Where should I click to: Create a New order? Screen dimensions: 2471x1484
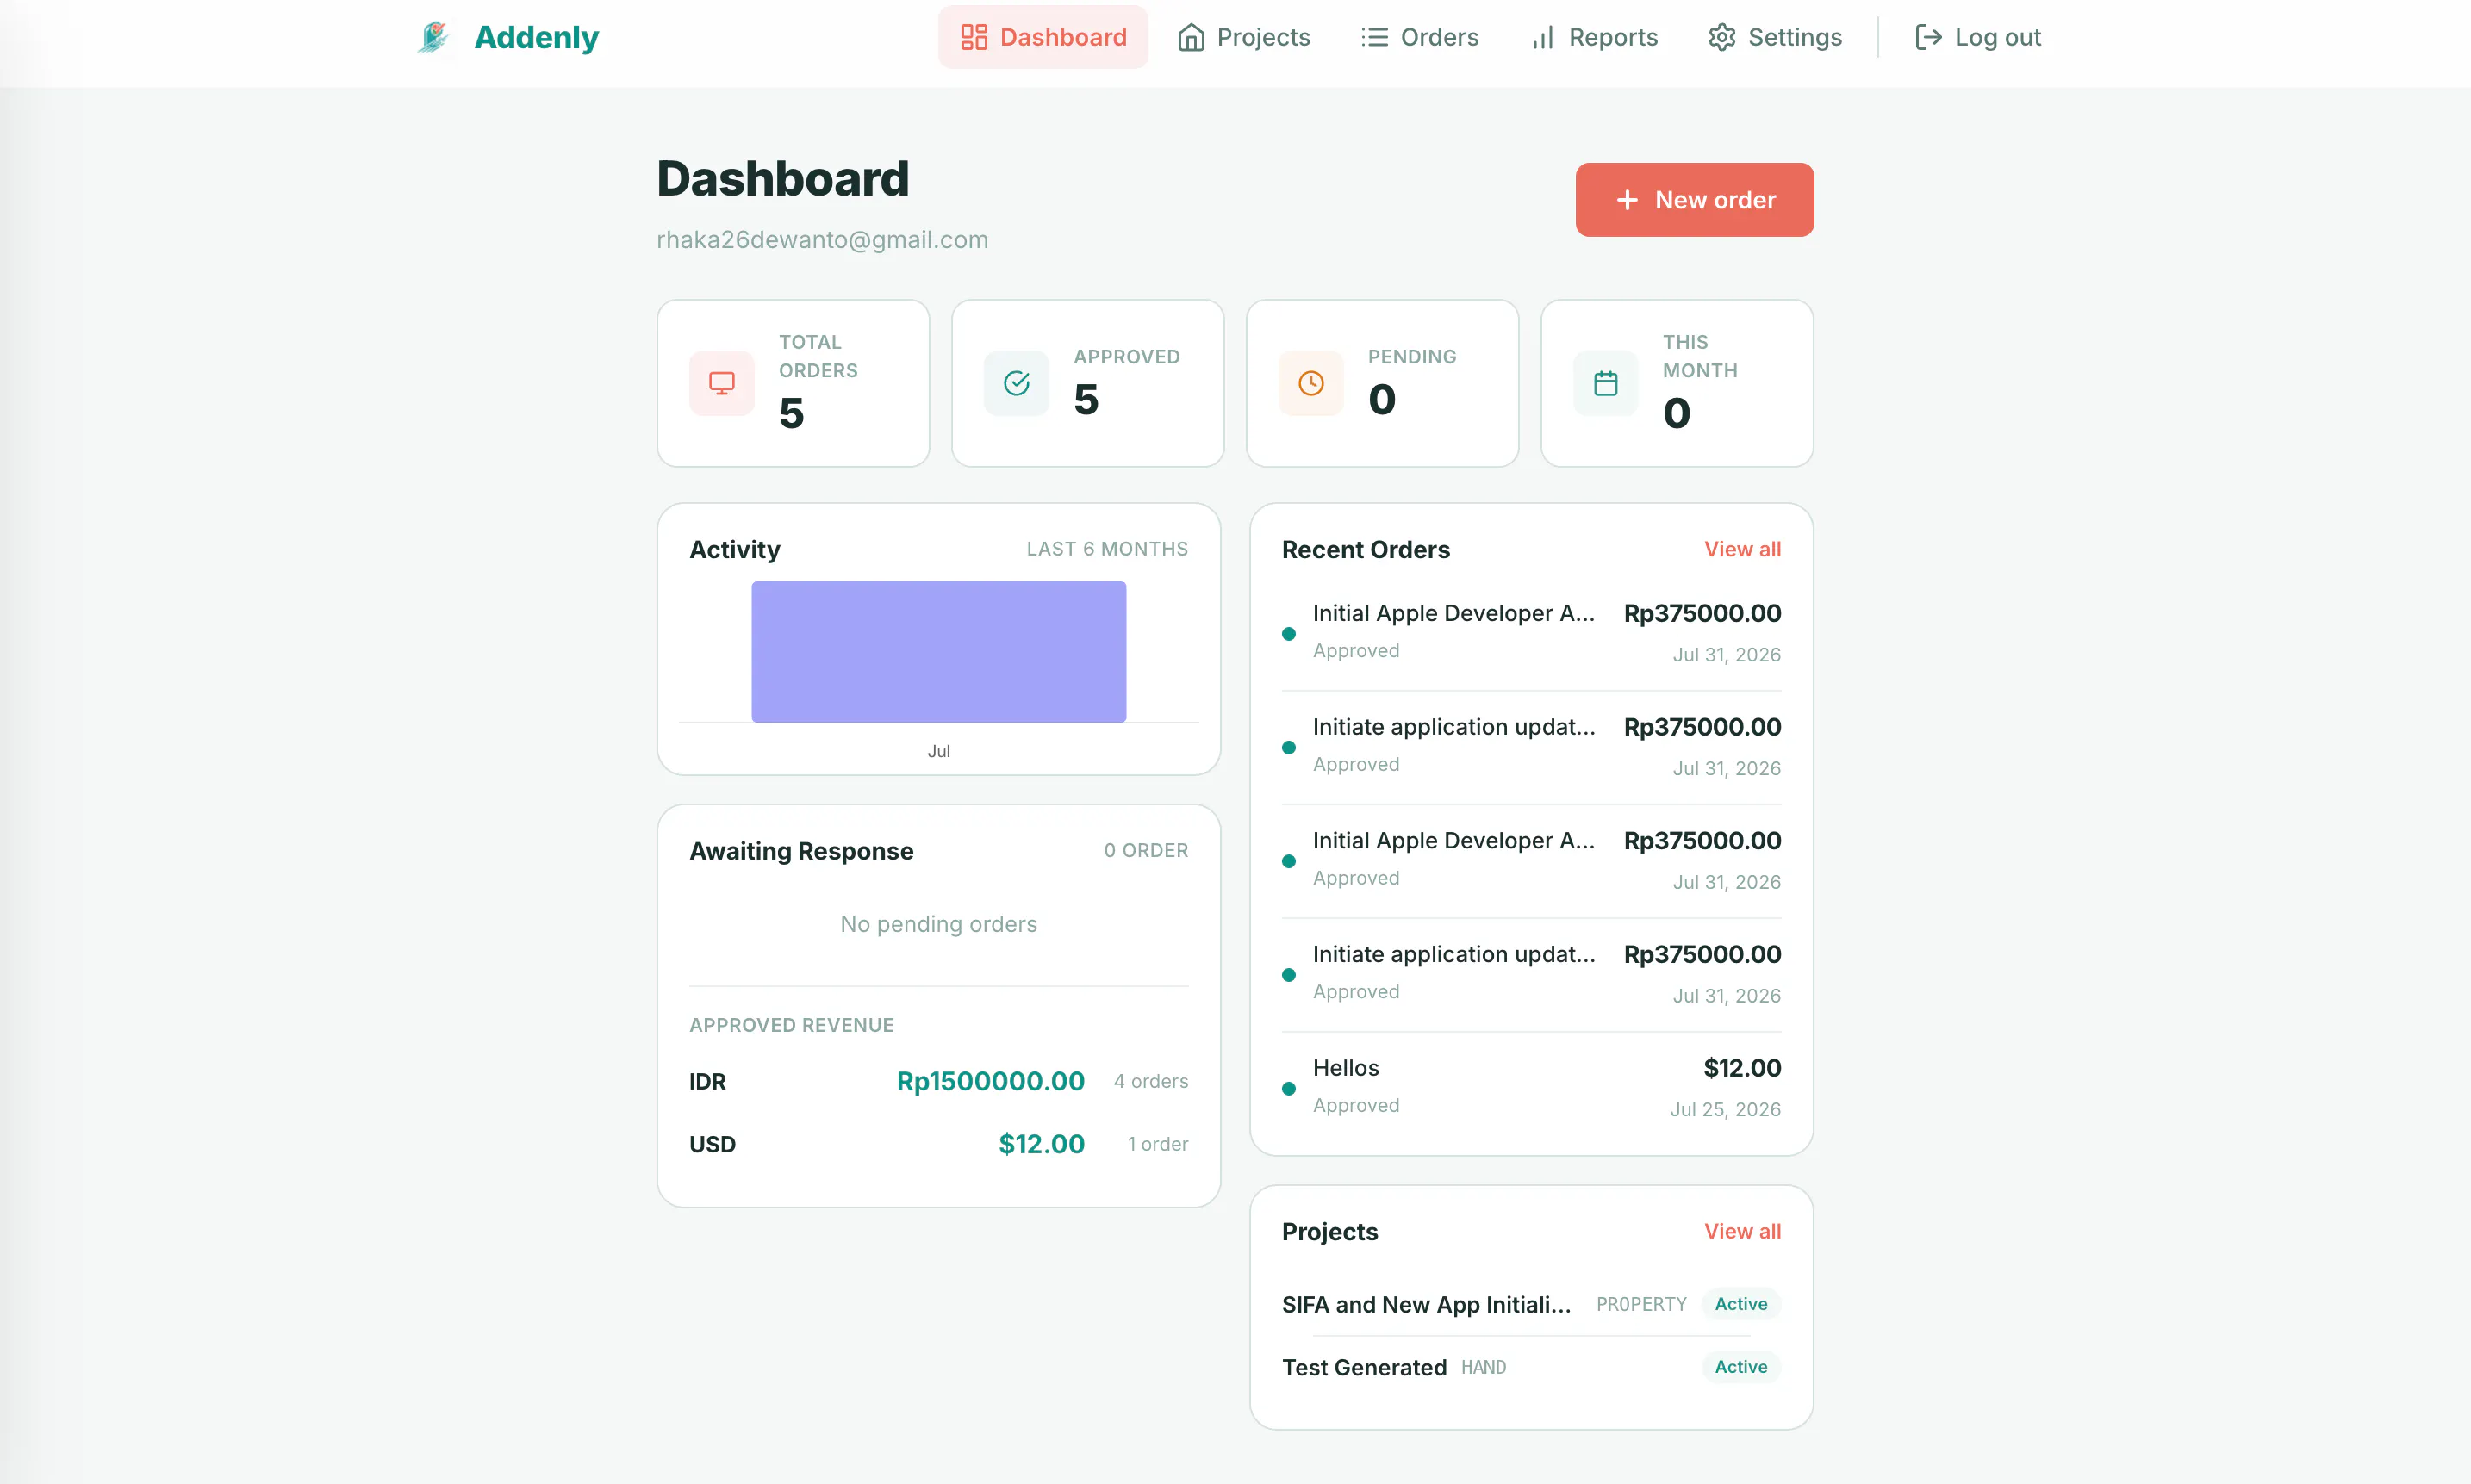pos(1694,200)
